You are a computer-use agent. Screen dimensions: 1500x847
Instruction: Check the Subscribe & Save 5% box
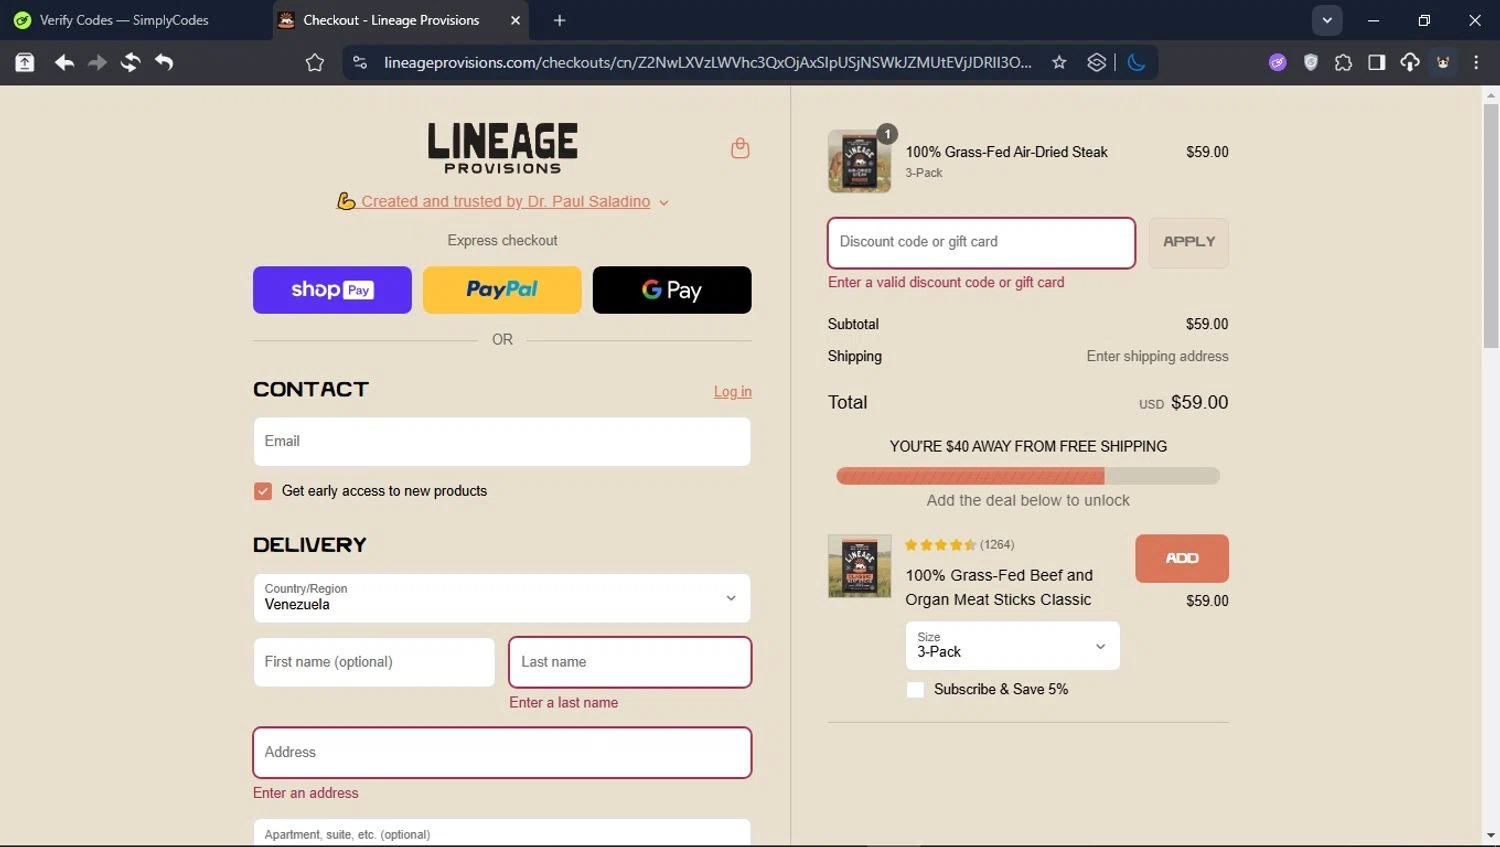coord(915,689)
